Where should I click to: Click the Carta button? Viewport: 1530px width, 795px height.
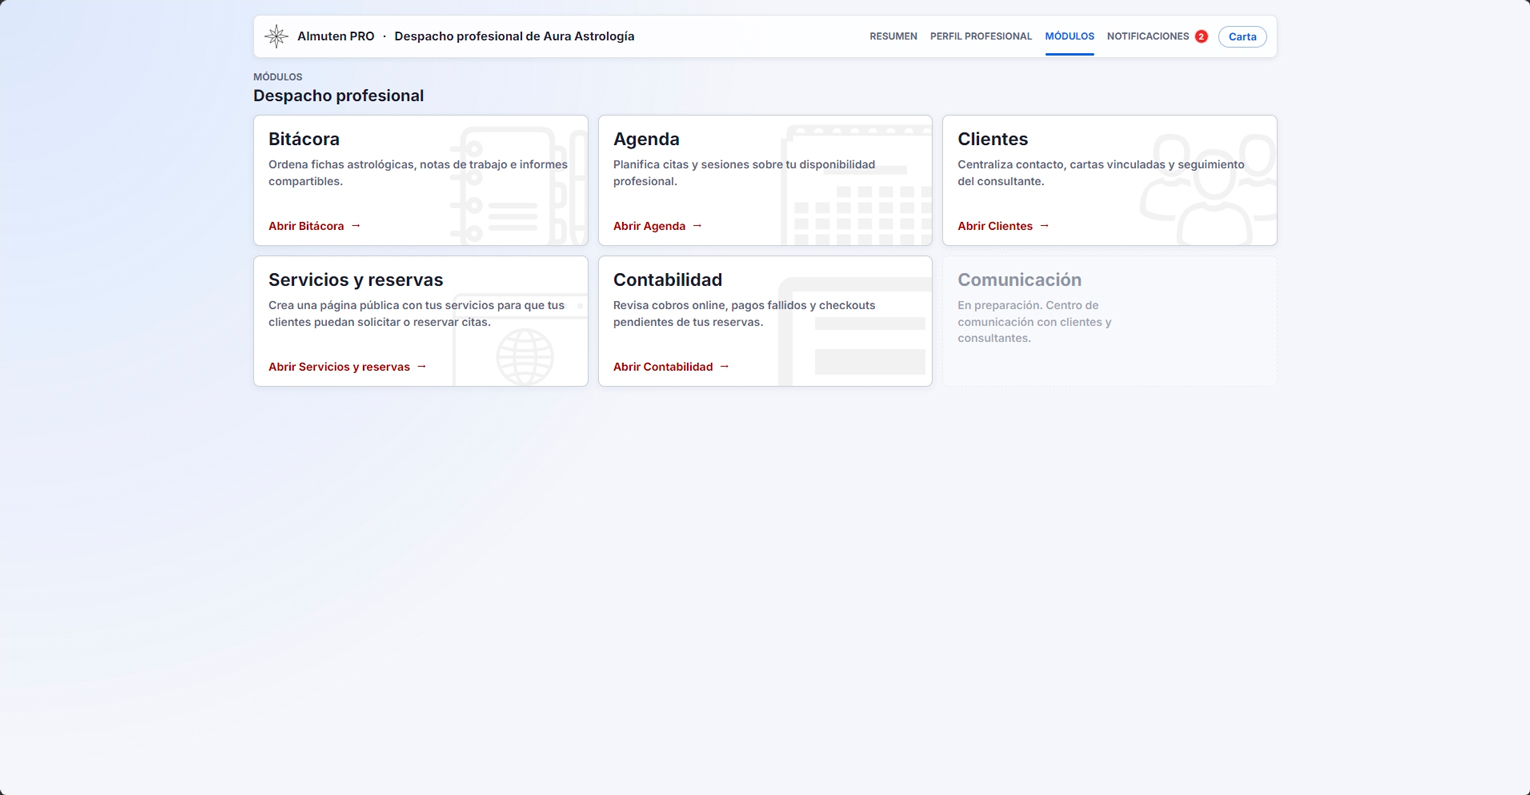[x=1242, y=37]
